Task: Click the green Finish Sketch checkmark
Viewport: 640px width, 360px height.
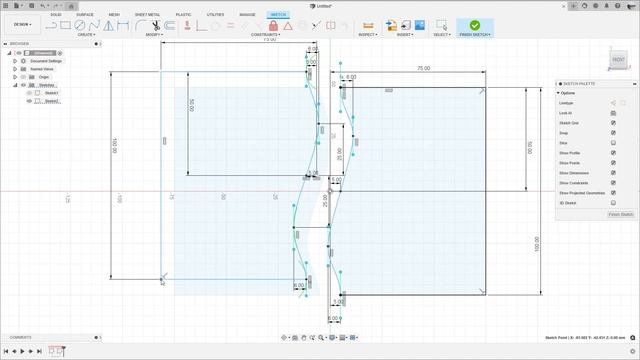Action: [475, 25]
